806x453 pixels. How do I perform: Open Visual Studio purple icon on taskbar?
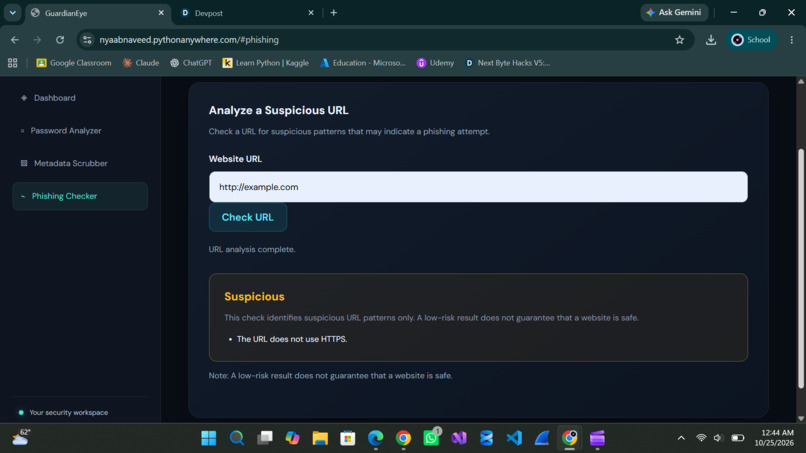(x=459, y=438)
